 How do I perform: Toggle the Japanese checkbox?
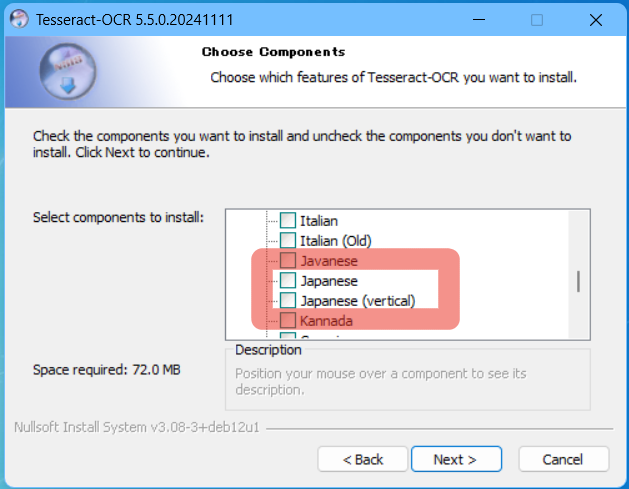288,281
